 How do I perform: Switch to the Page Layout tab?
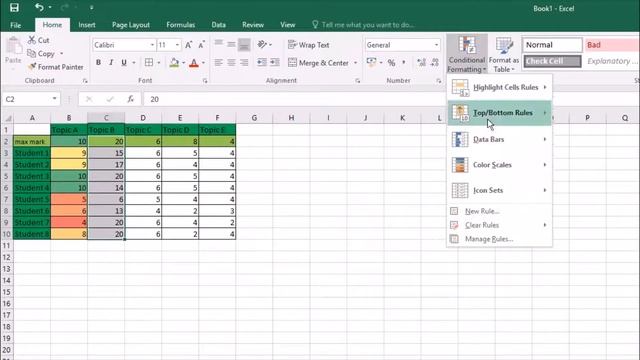(131, 25)
